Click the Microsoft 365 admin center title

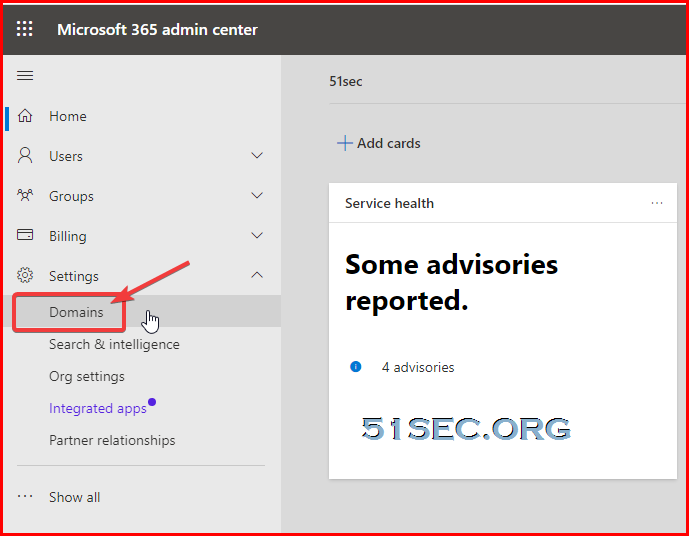tap(157, 29)
